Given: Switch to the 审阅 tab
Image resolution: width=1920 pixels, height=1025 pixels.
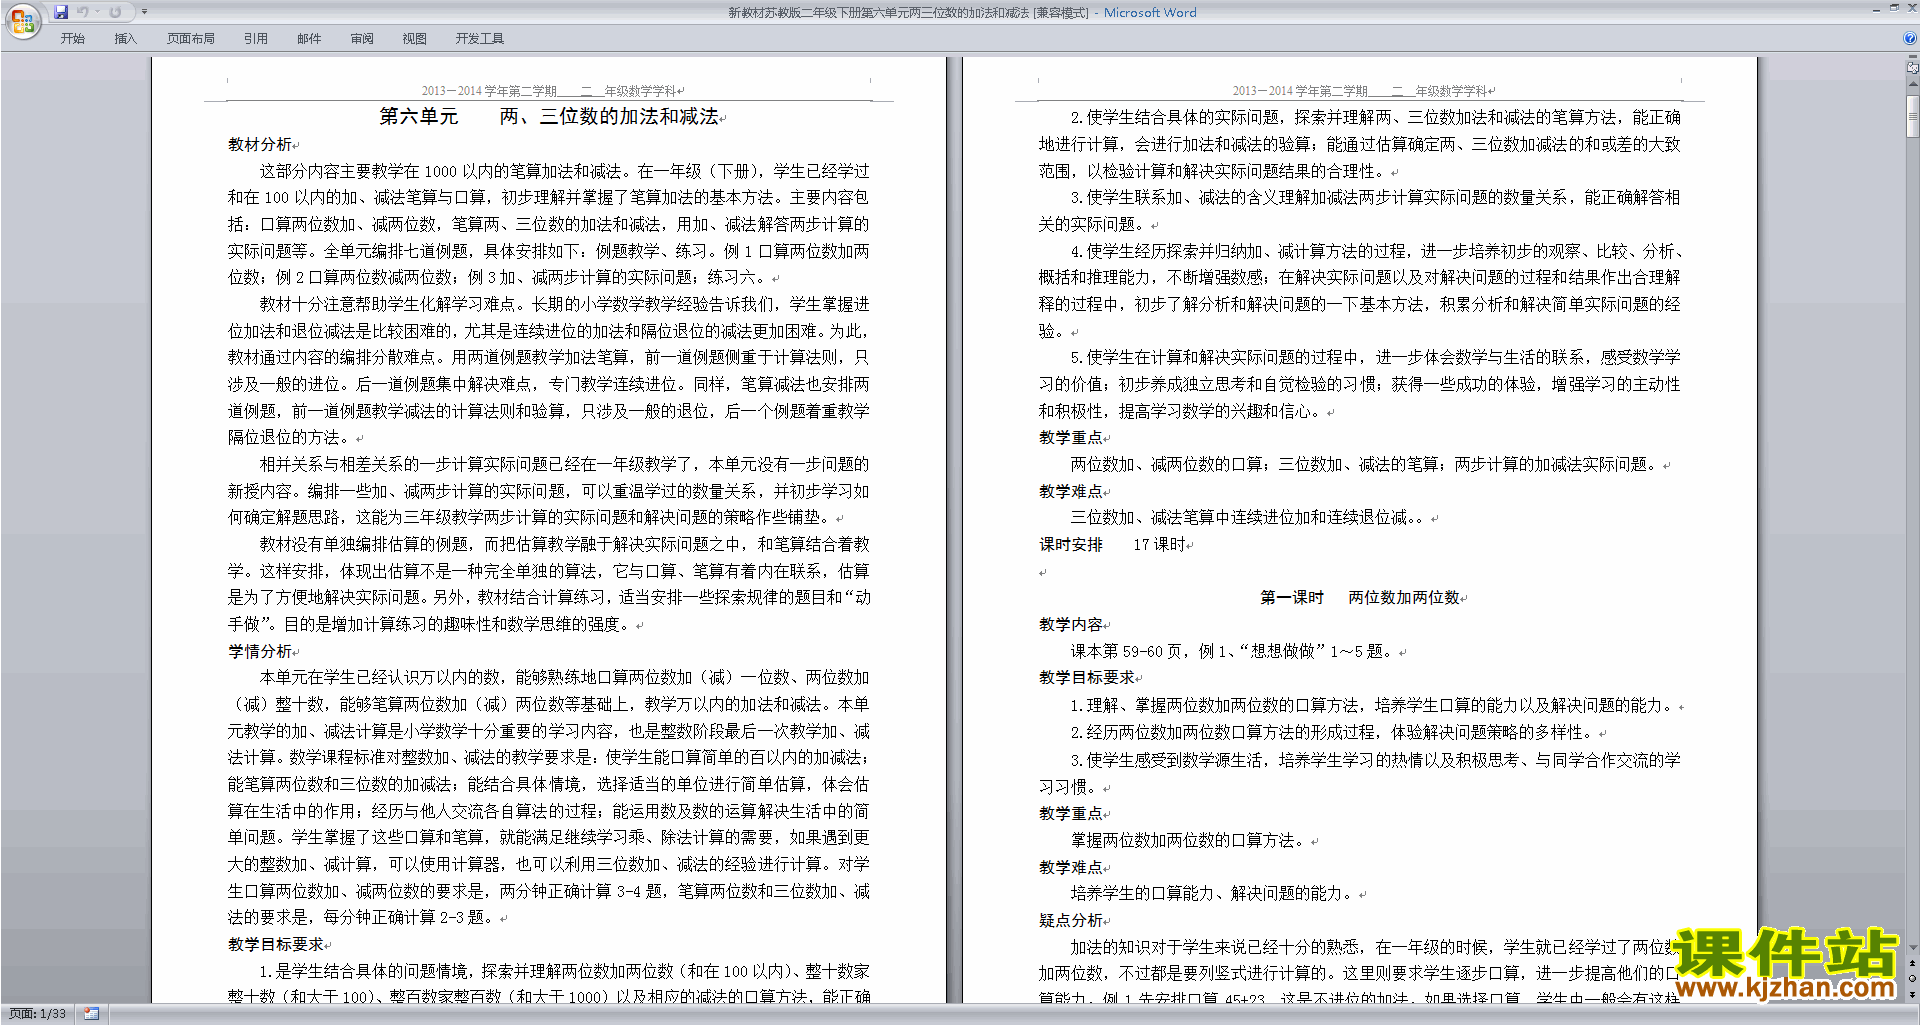Looking at the screenshot, I should coord(362,39).
